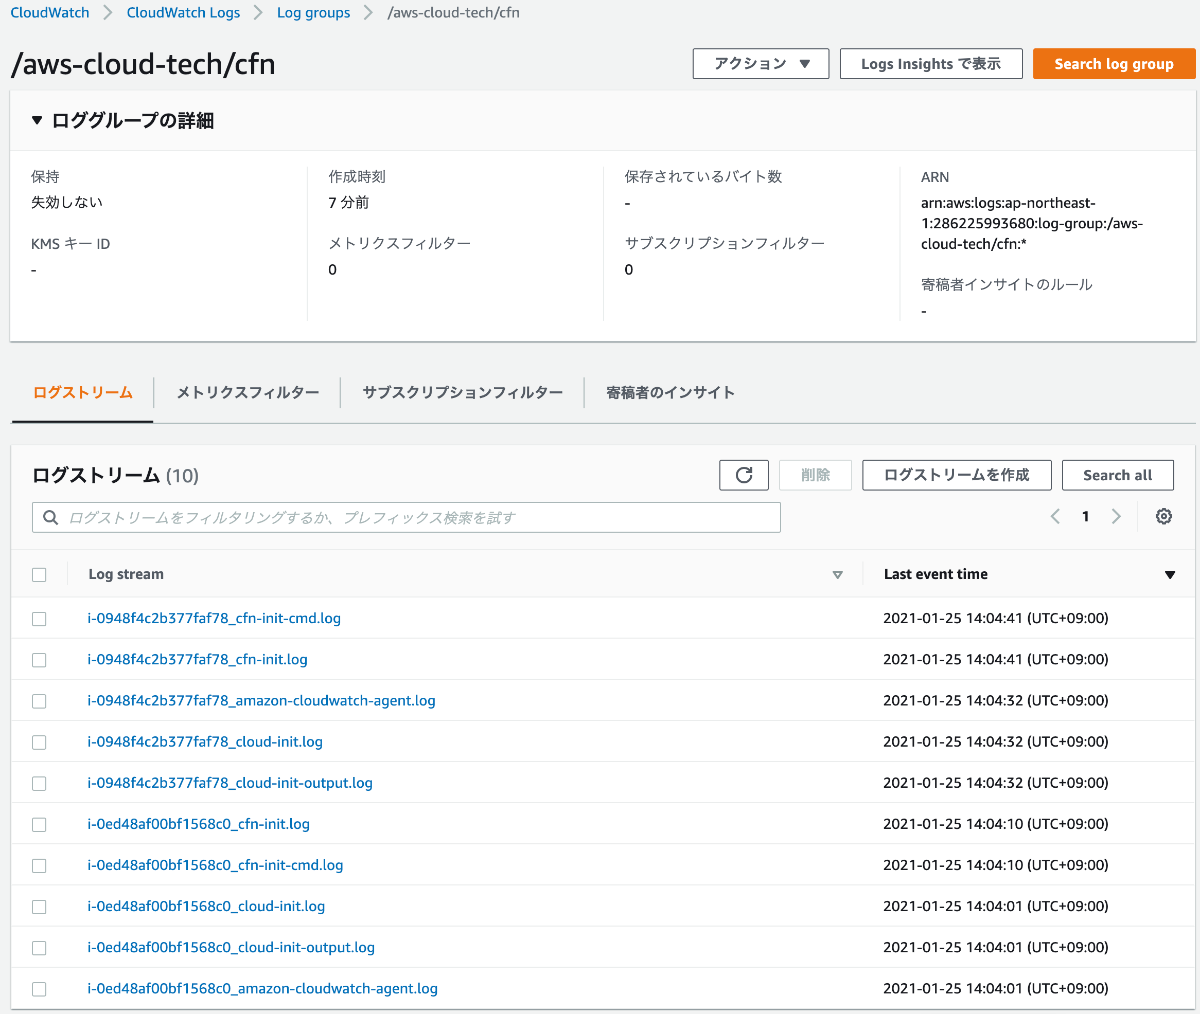Focus the log stream filter search field
Viewport: 1200px width, 1014px height.
406,518
